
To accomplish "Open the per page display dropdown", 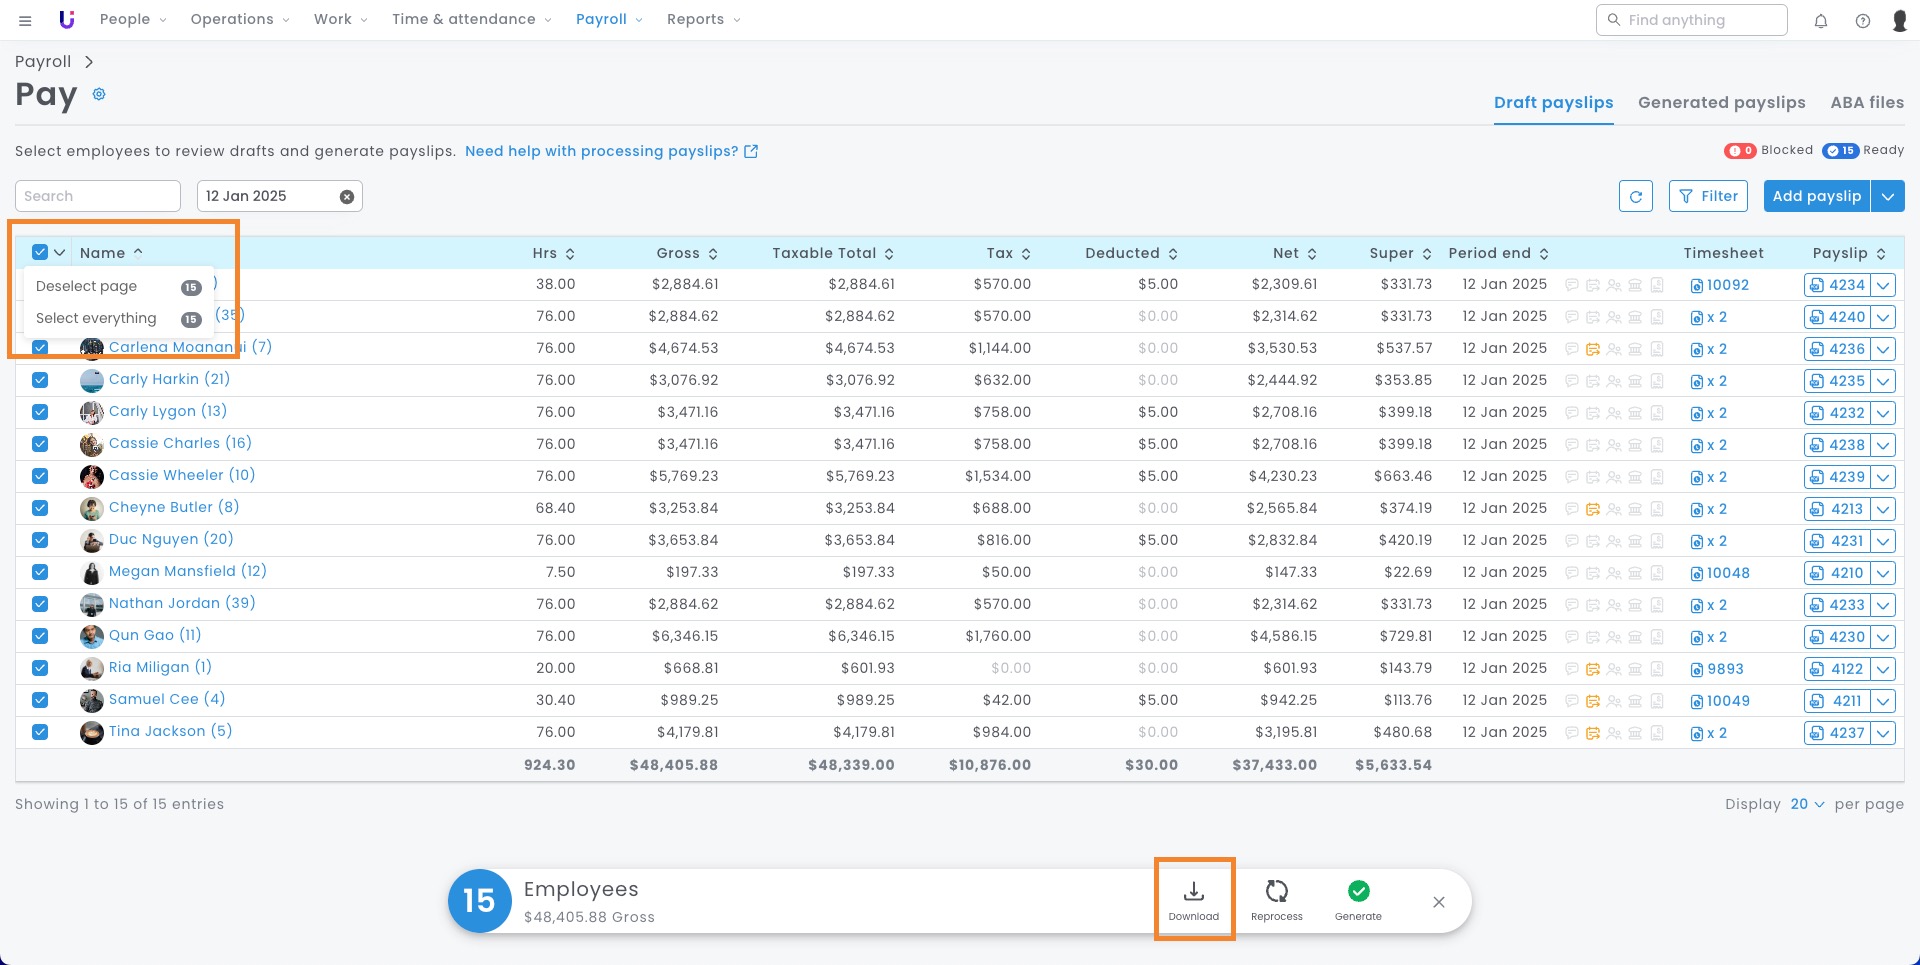I will point(1807,804).
